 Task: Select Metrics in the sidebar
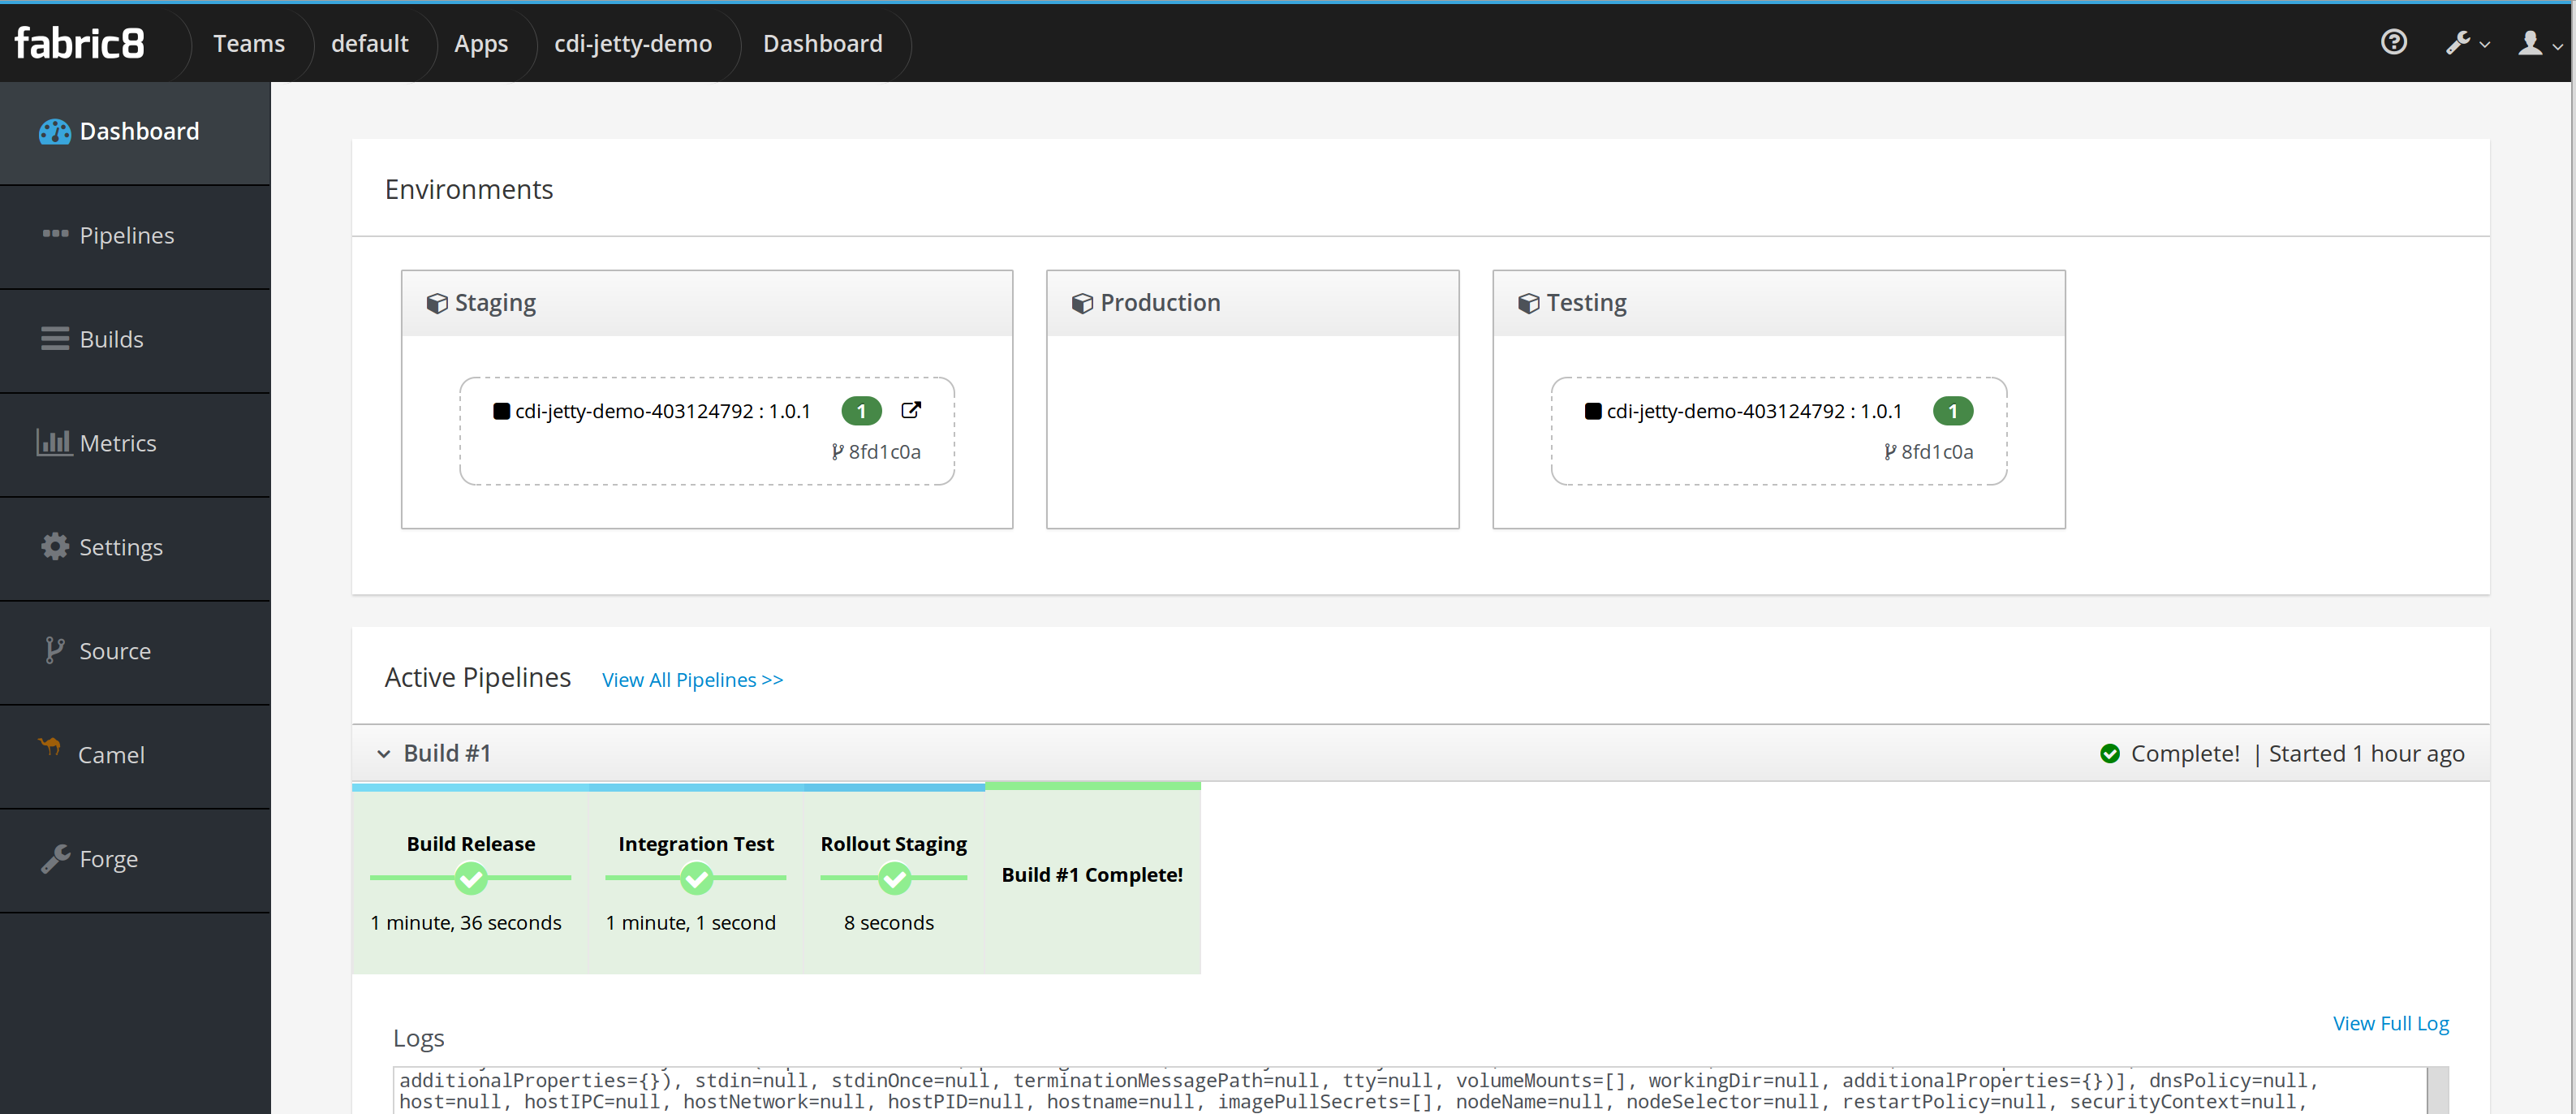click(117, 443)
